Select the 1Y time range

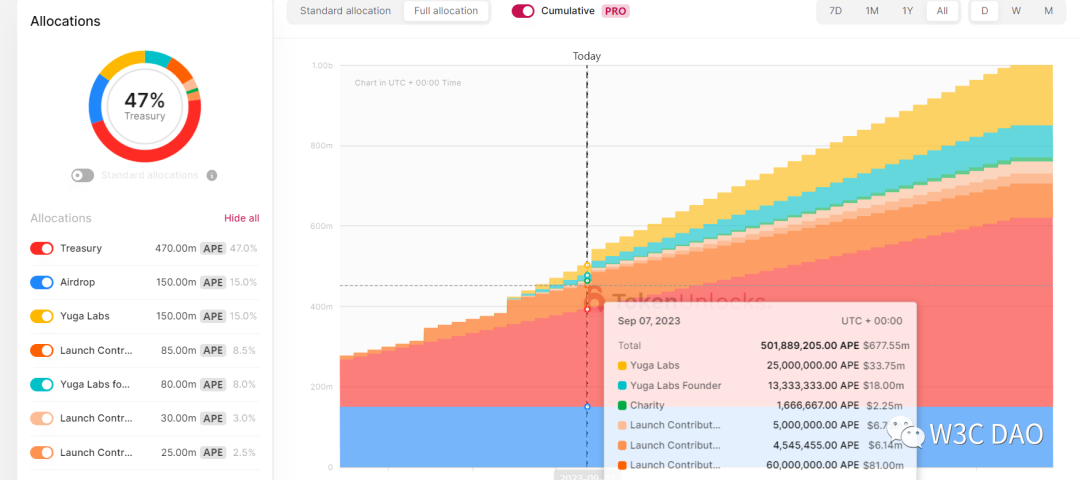point(908,11)
